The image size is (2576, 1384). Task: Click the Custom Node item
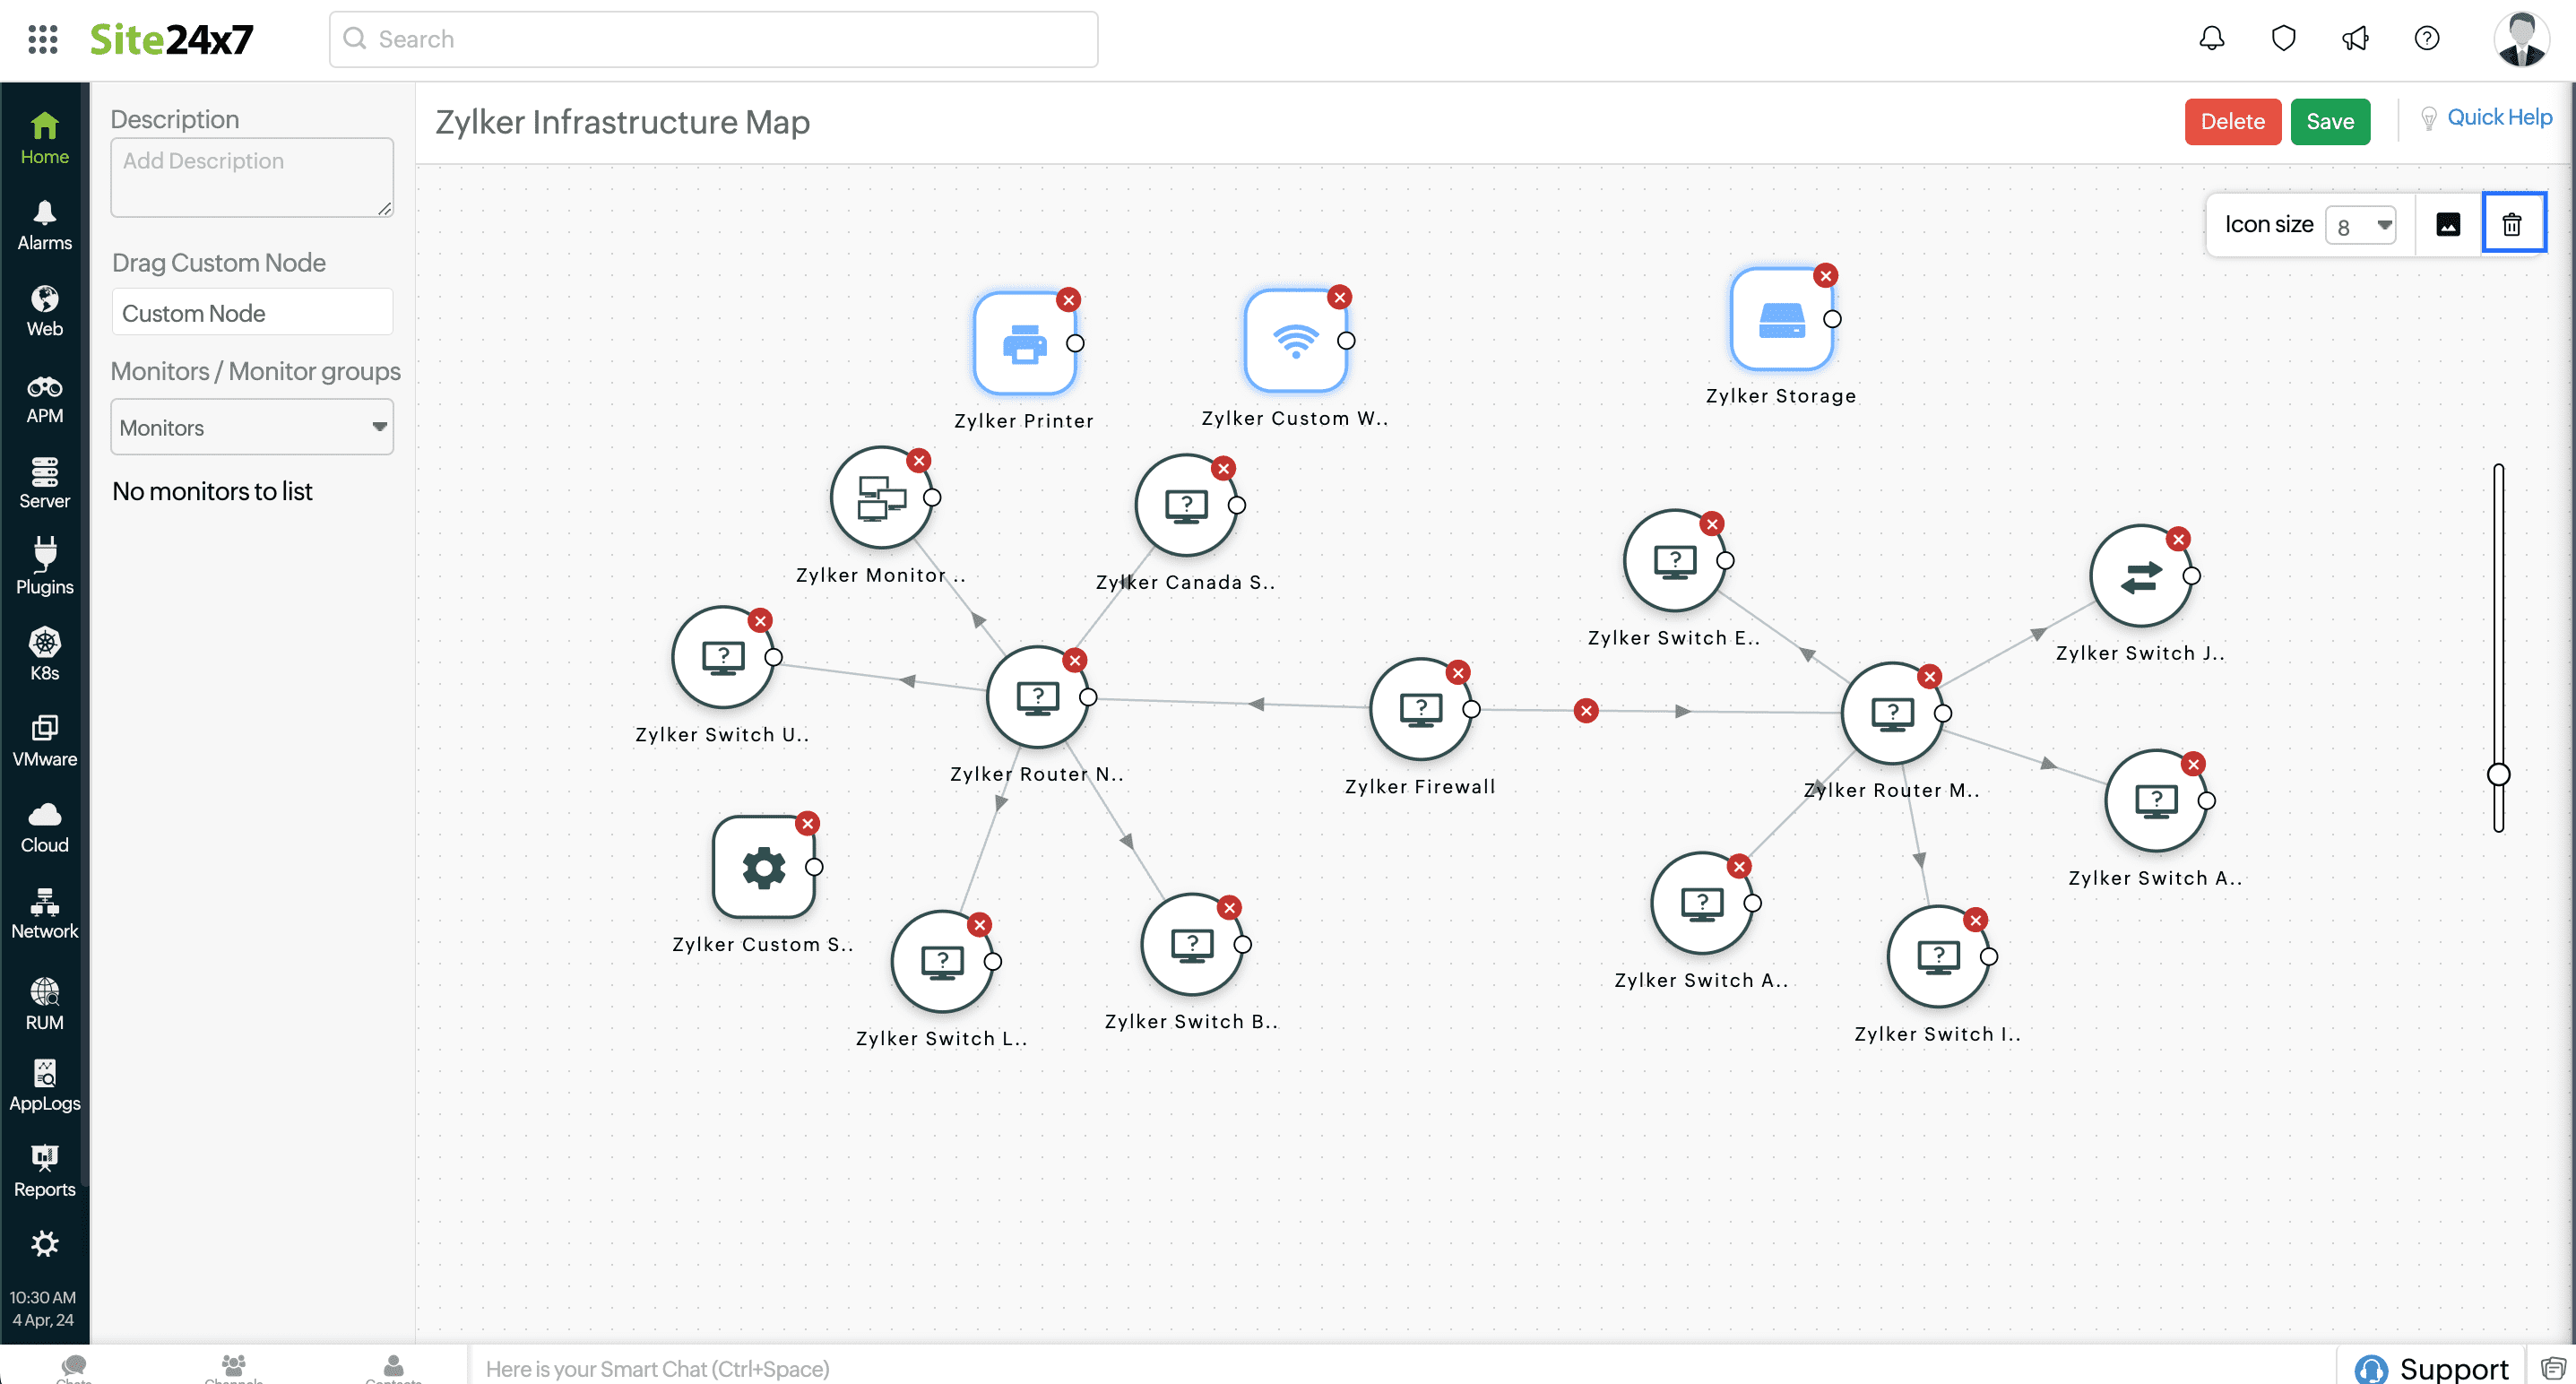click(x=252, y=313)
